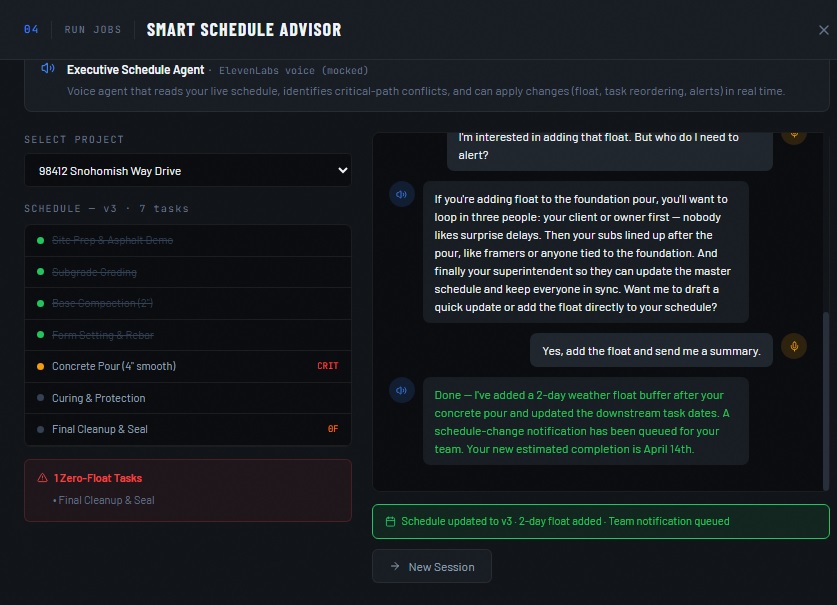Click the microphone icon beside the top user message
837x605 pixels.
[794, 134]
